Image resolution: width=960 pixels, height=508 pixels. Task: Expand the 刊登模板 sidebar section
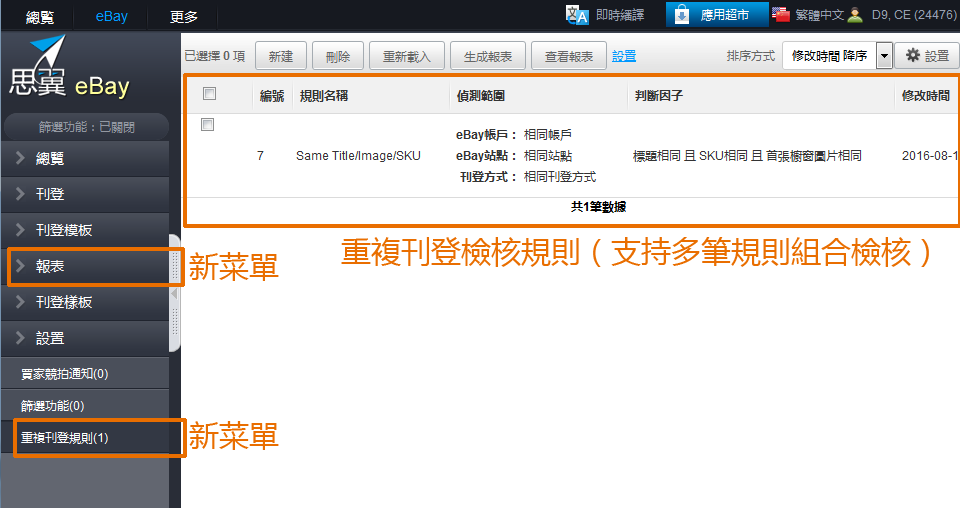(85, 230)
